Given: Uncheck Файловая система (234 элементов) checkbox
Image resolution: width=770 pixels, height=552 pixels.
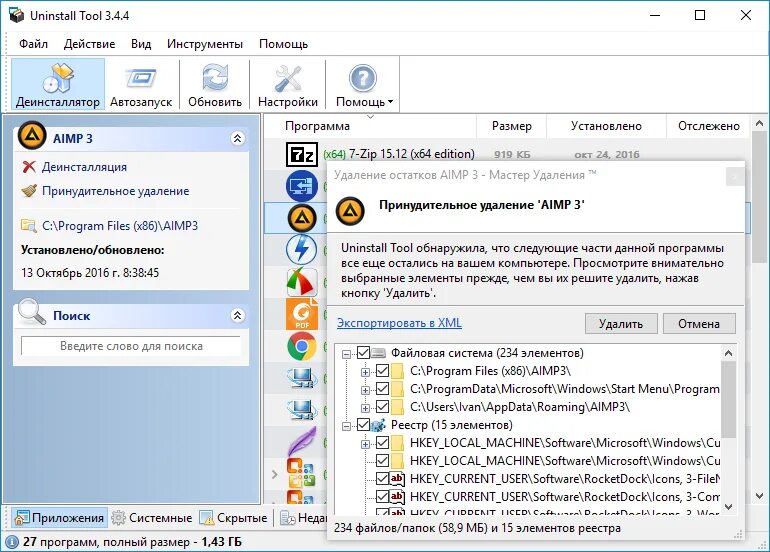Looking at the screenshot, I should [x=363, y=353].
